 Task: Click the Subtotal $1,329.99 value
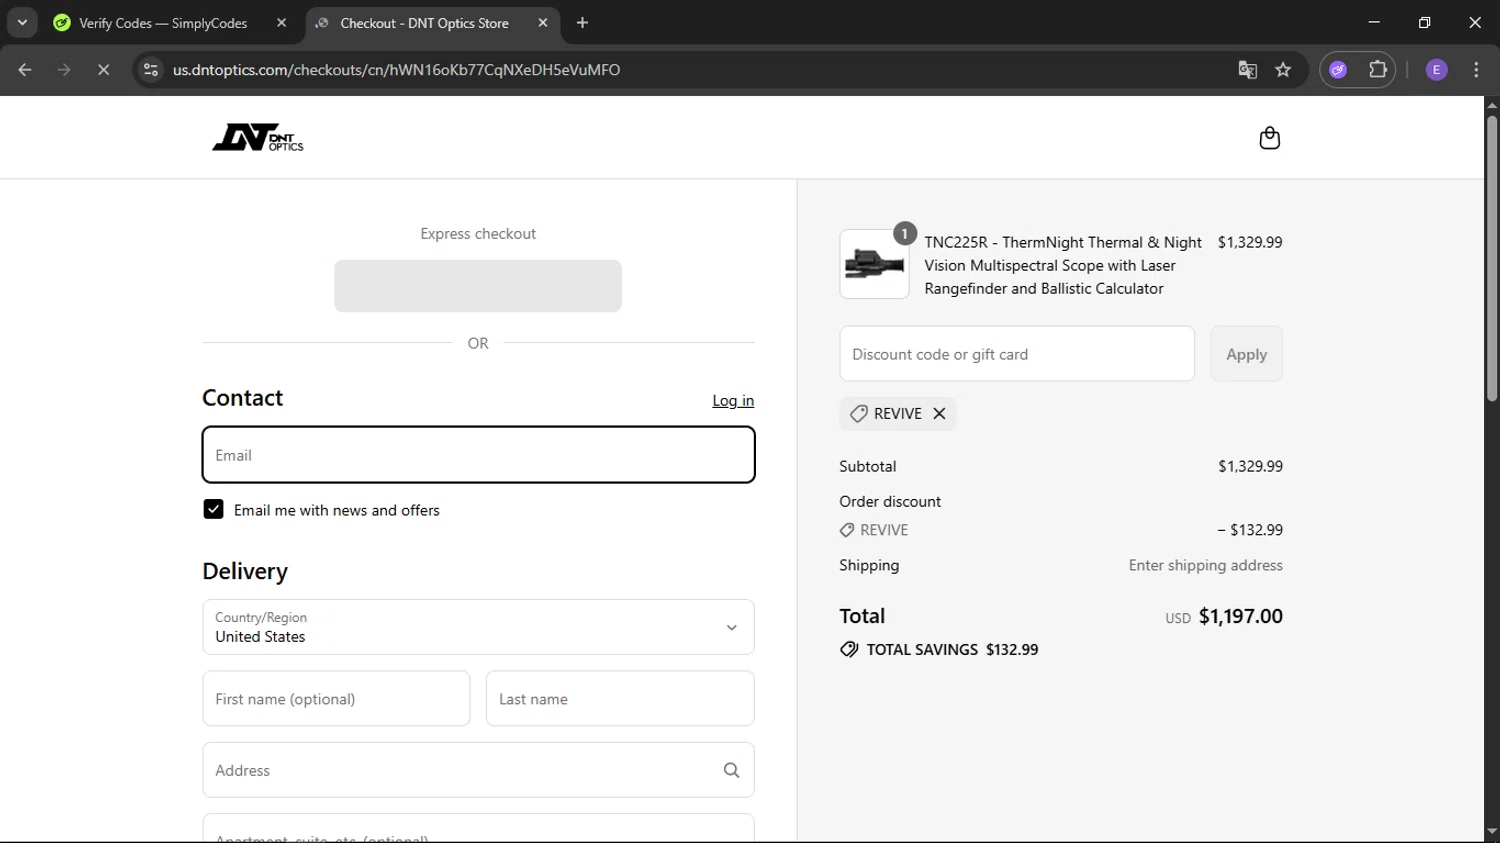tap(1250, 466)
